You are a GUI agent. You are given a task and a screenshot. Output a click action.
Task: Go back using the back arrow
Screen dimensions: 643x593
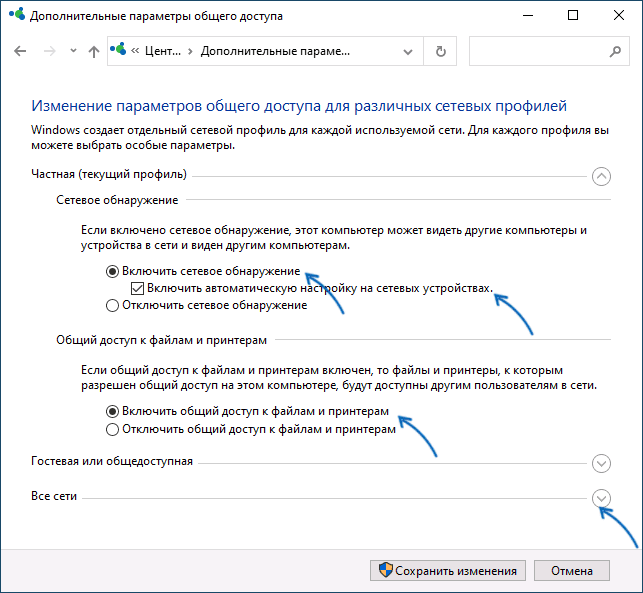(20, 51)
